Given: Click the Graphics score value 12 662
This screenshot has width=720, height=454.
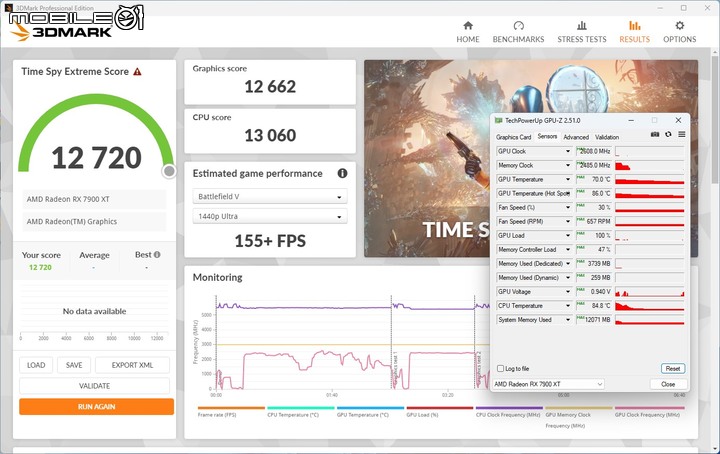Looking at the screenshot, I should [270, 86].
